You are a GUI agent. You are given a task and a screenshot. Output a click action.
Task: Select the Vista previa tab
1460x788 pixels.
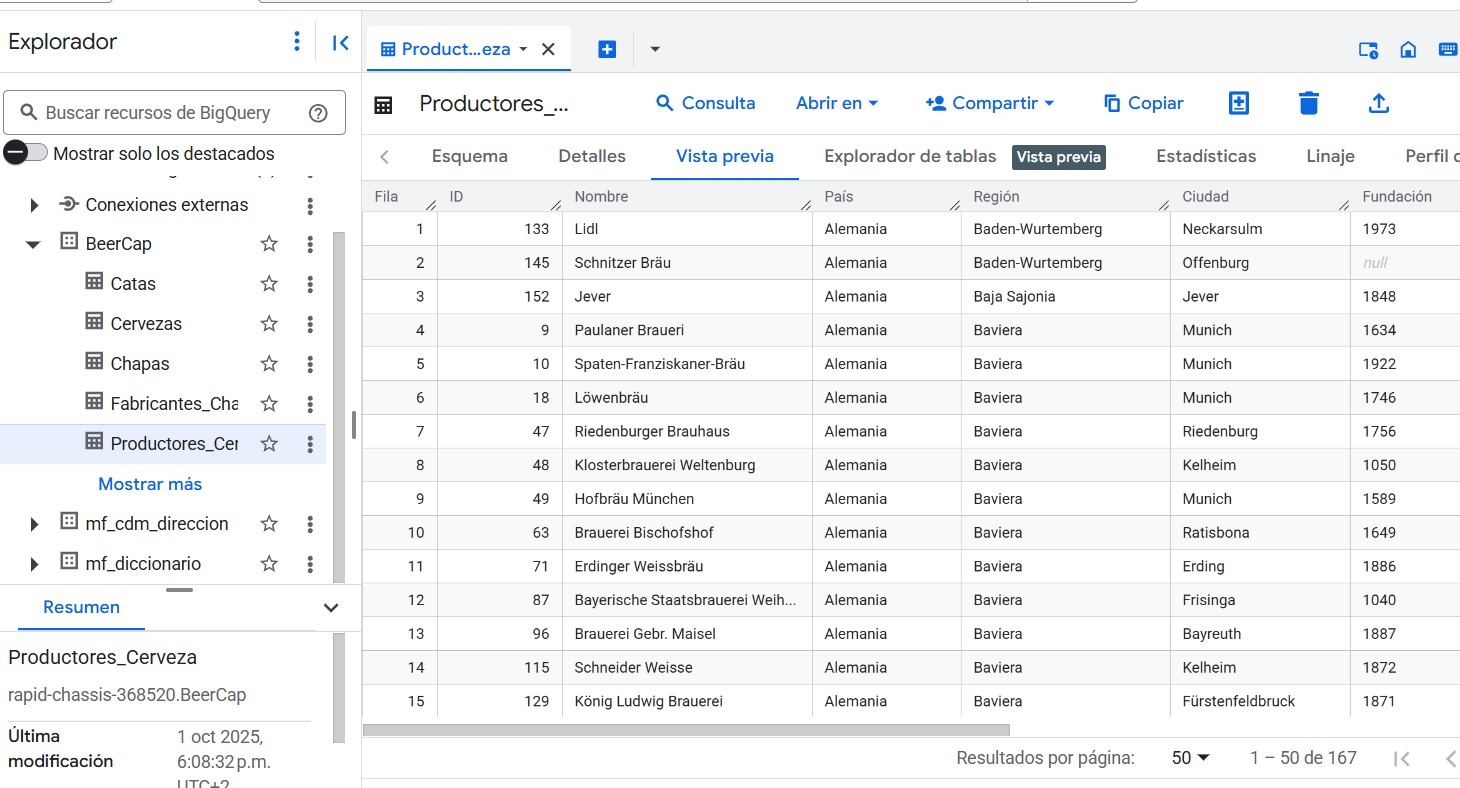tap(725, 156)
